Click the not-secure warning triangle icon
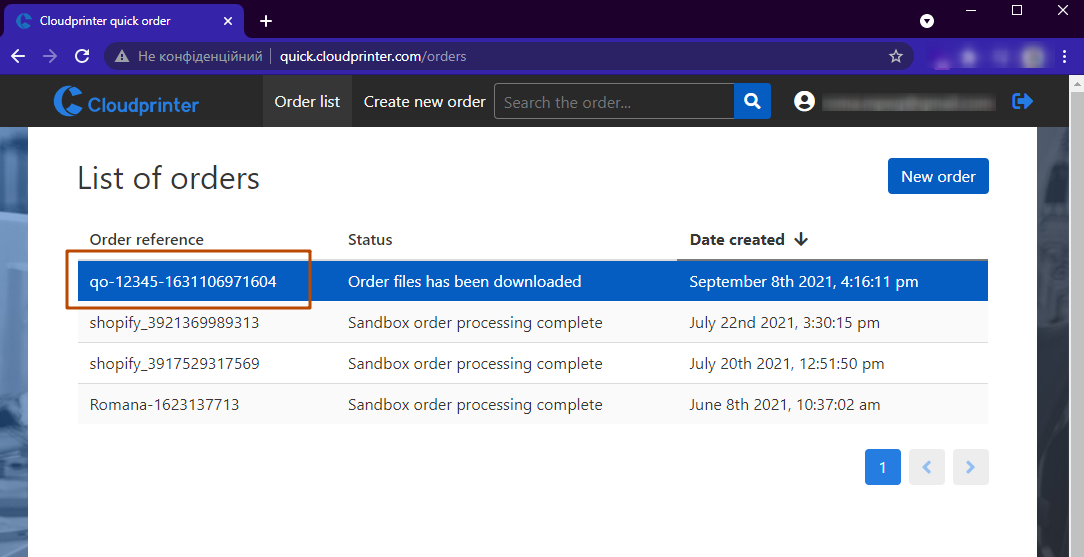Screen dimensions: 1084x557 click(x=122, y=56)
